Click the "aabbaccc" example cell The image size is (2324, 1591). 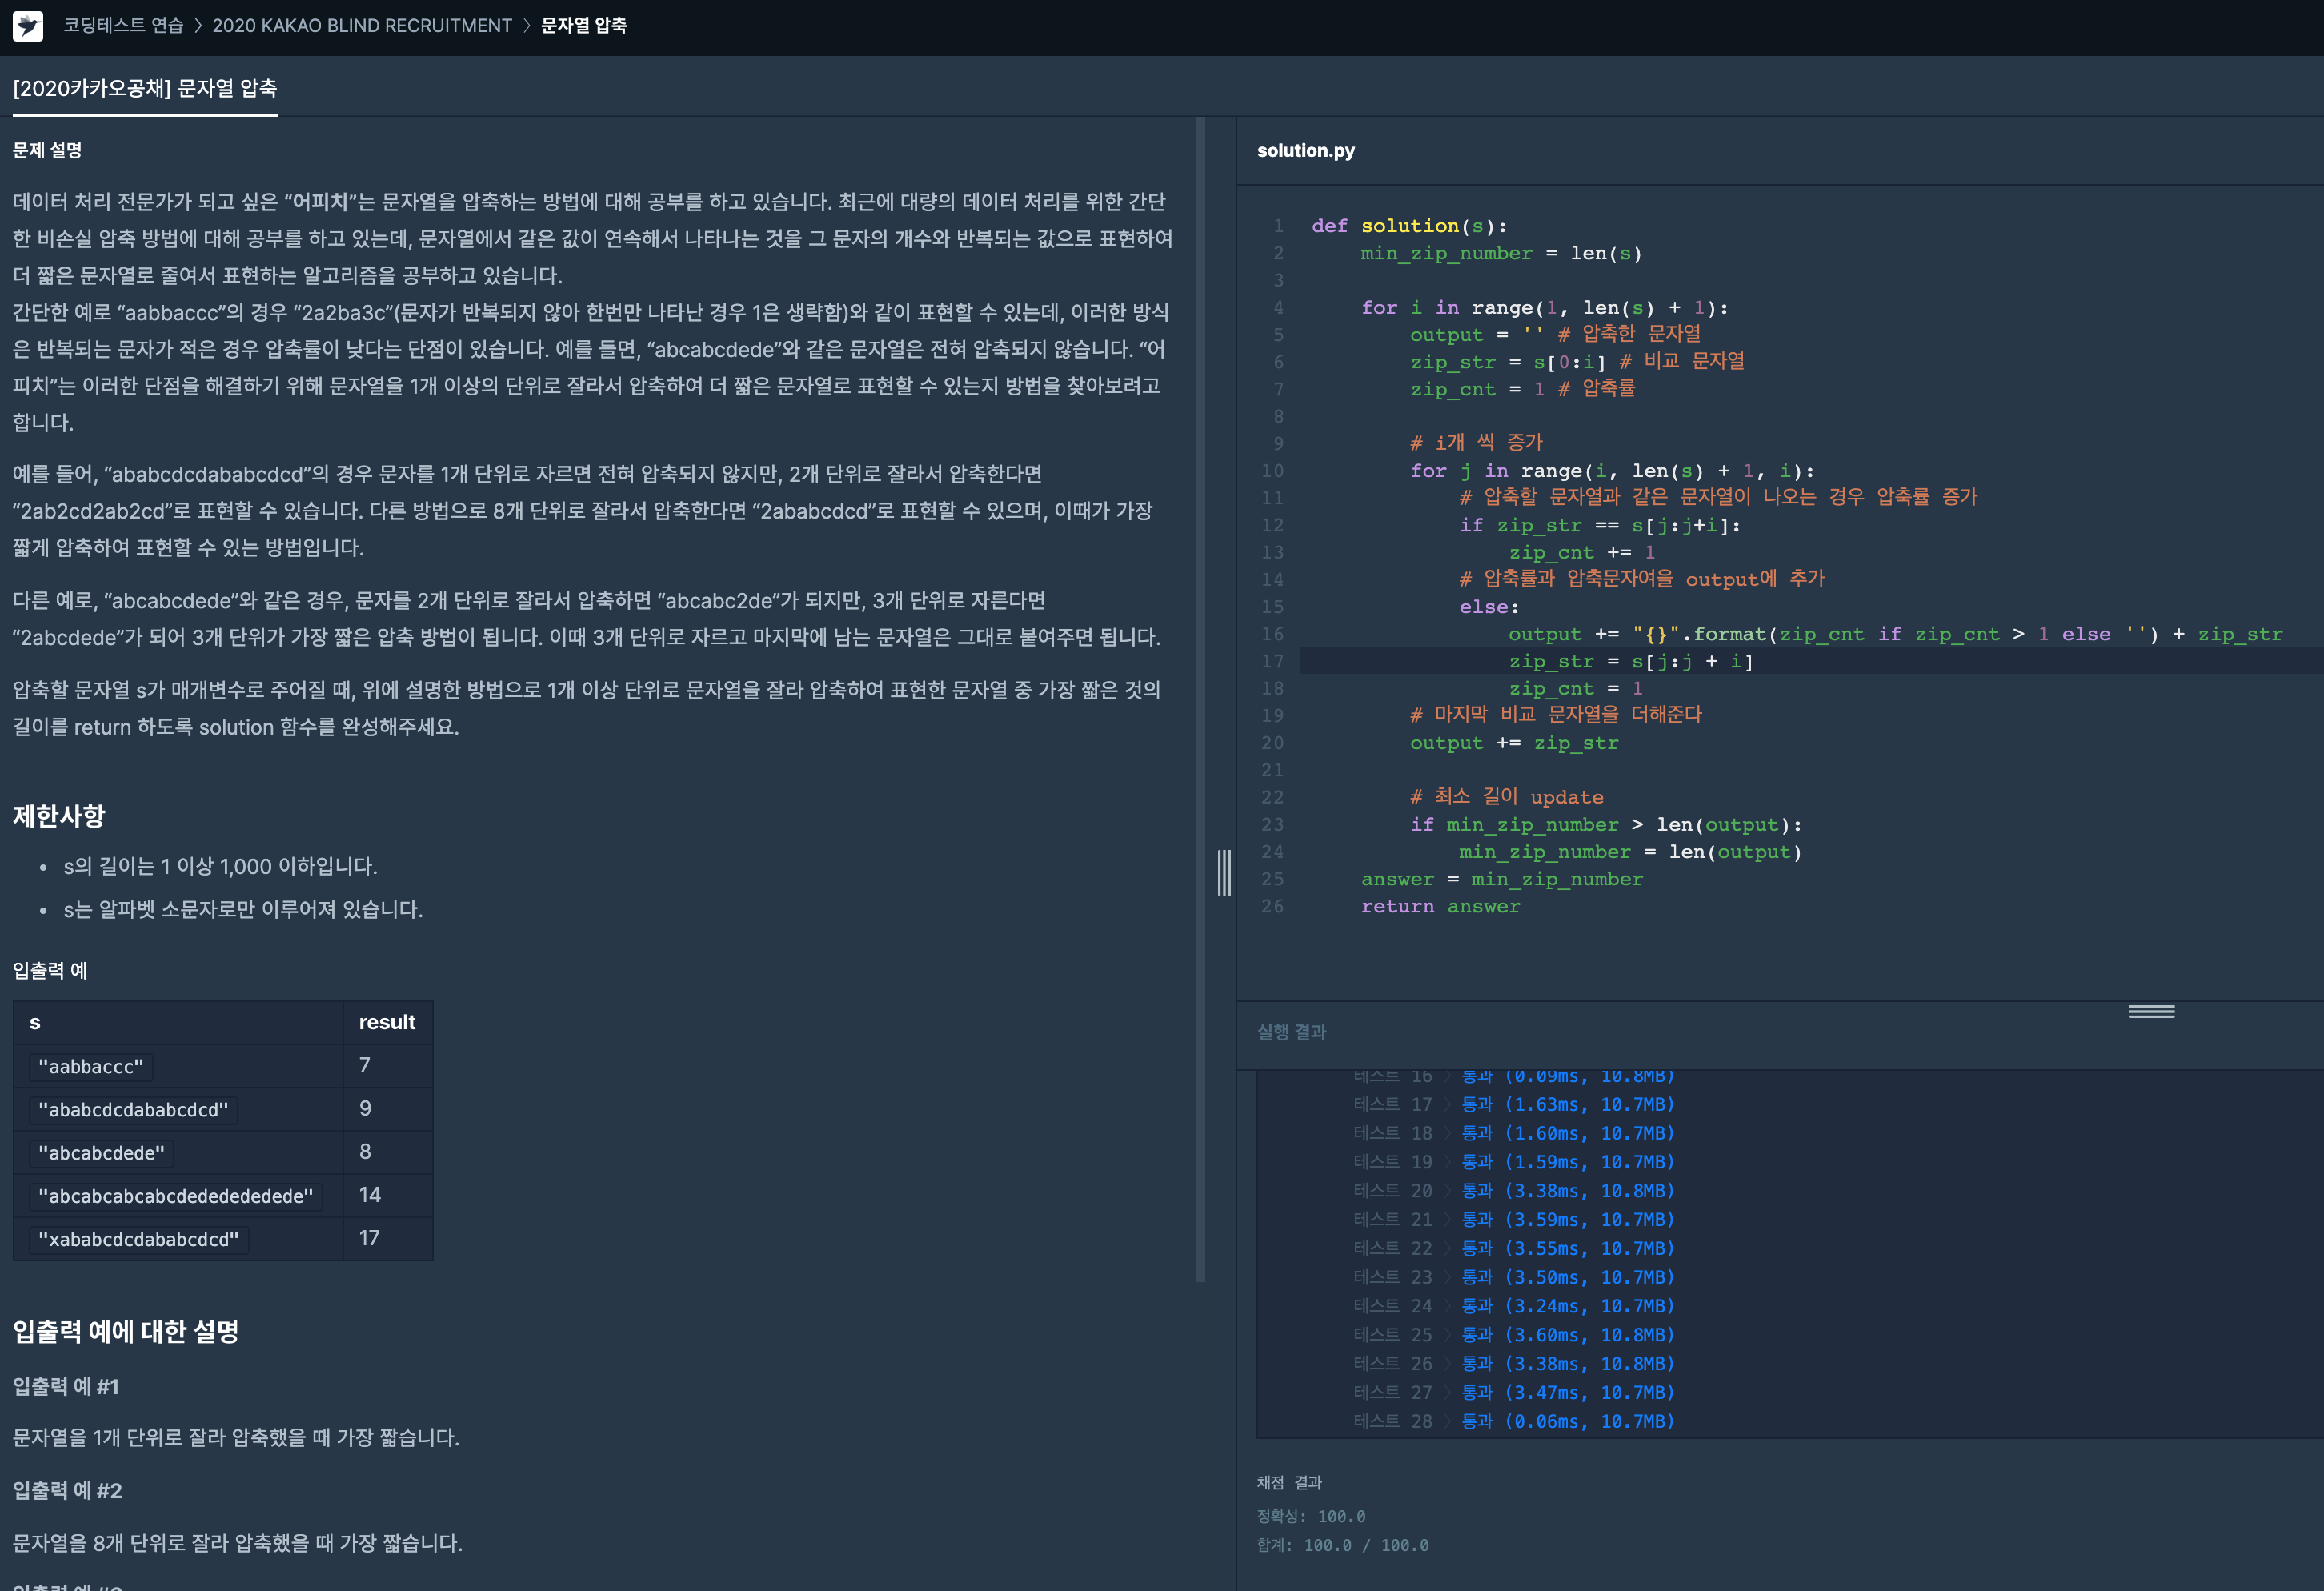tap(91, 1066)
